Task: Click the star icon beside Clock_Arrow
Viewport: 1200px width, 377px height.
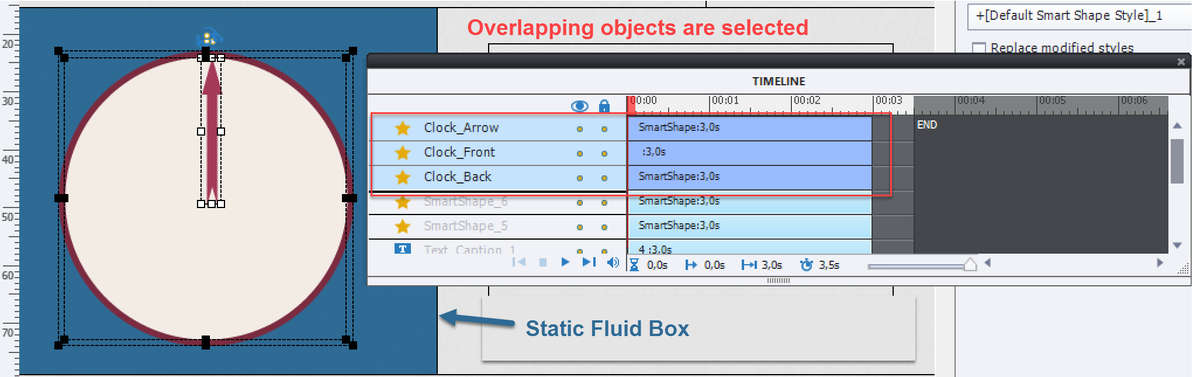Action: pos(402,128)
